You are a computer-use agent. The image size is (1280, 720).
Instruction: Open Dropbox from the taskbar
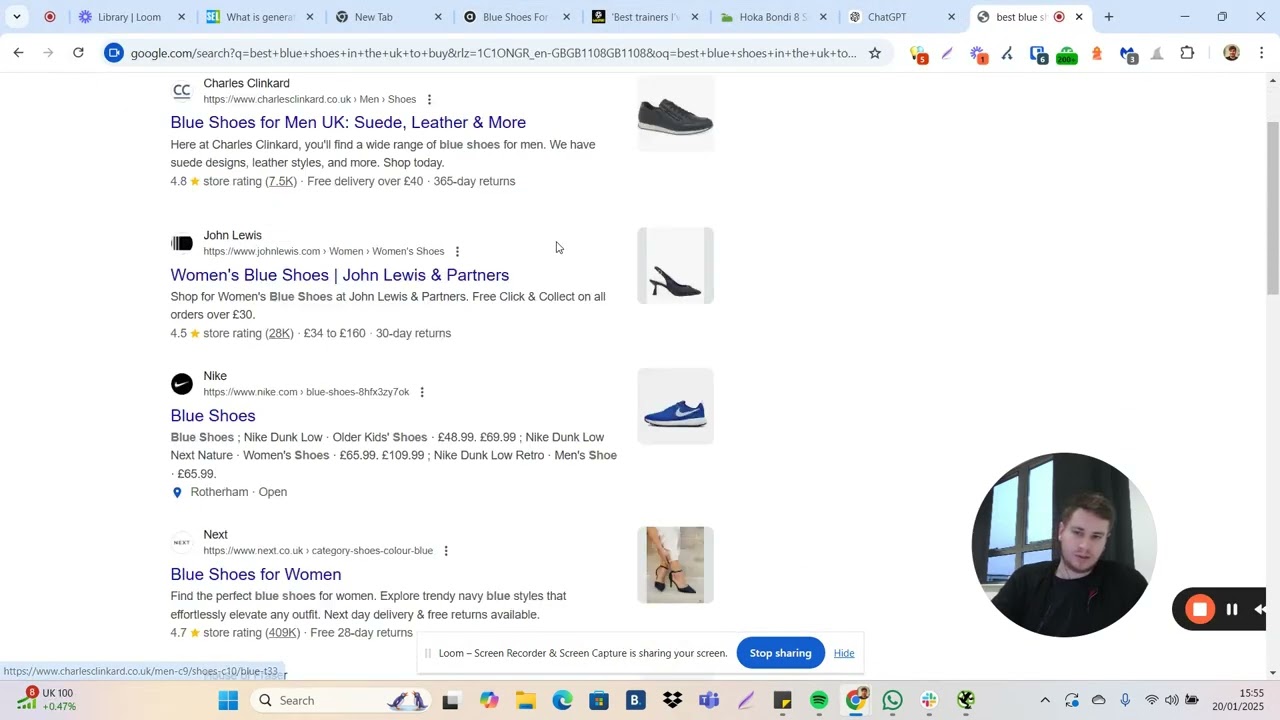point(672,700)
